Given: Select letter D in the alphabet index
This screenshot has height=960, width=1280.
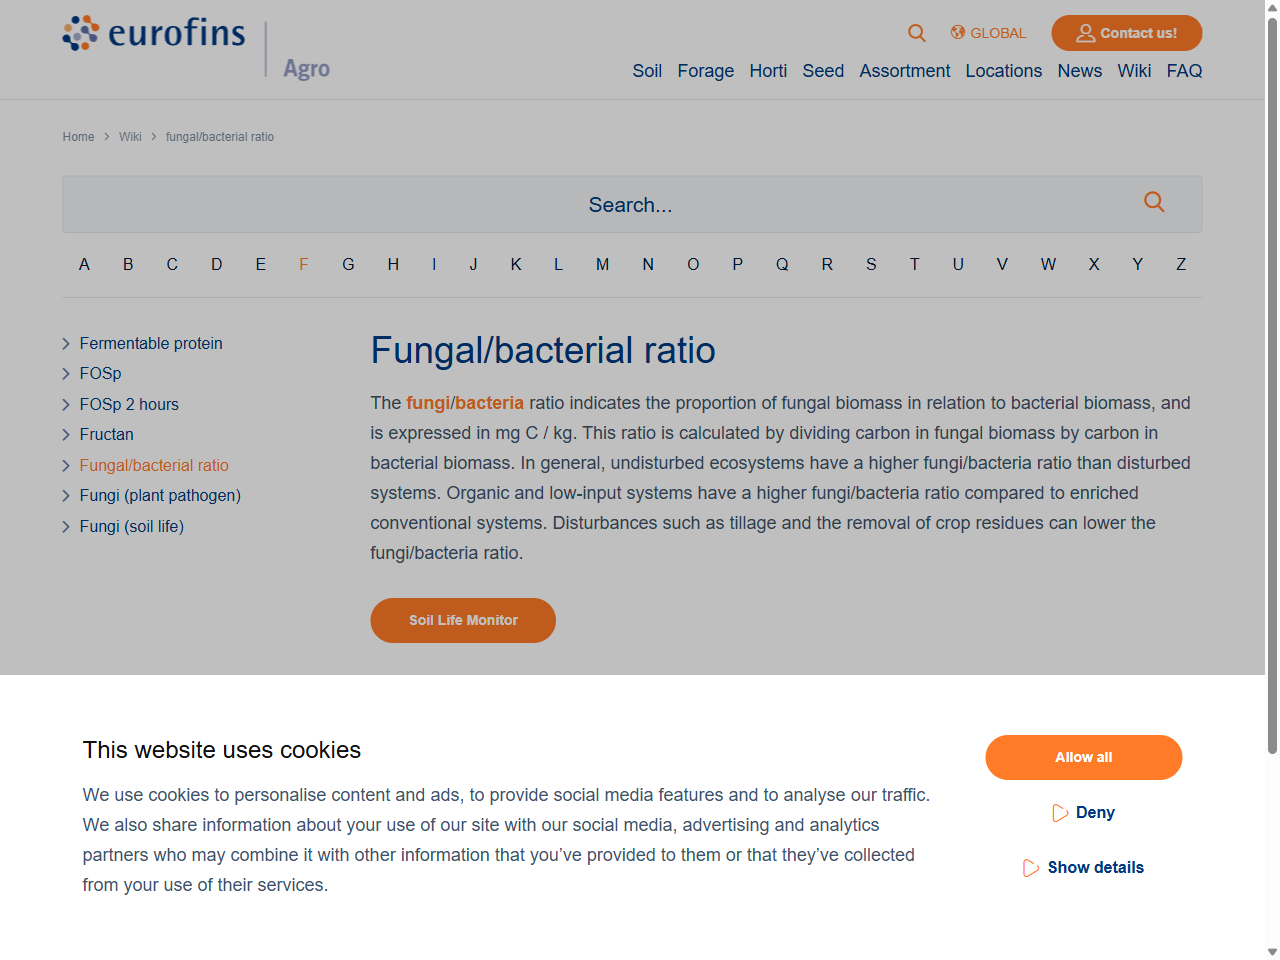Looking at the screenshot, I should coord(216,265).
